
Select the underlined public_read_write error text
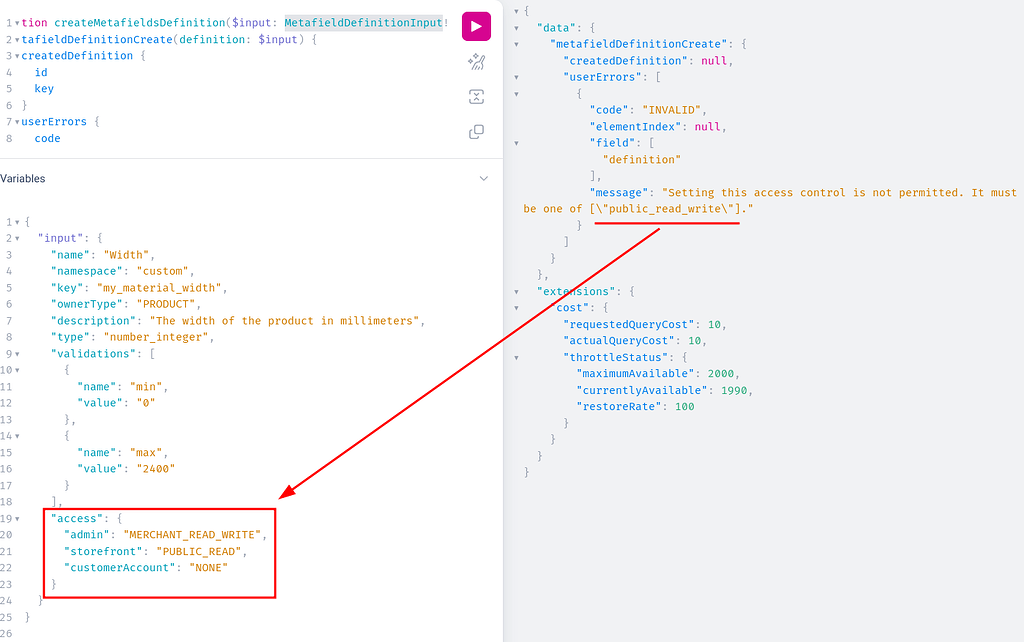click(x=667, y=209)
